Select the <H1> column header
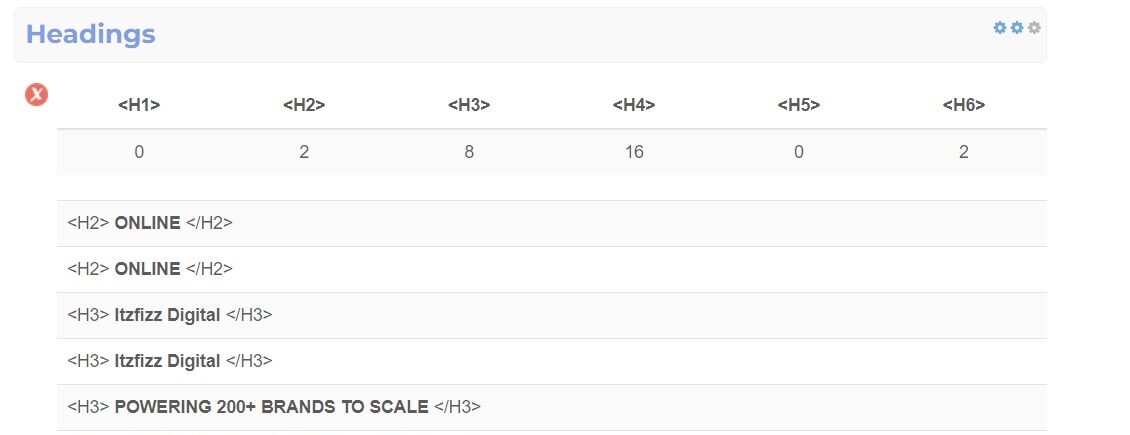This screenshot has height=435, width=1130. click(x=139, y=105)
